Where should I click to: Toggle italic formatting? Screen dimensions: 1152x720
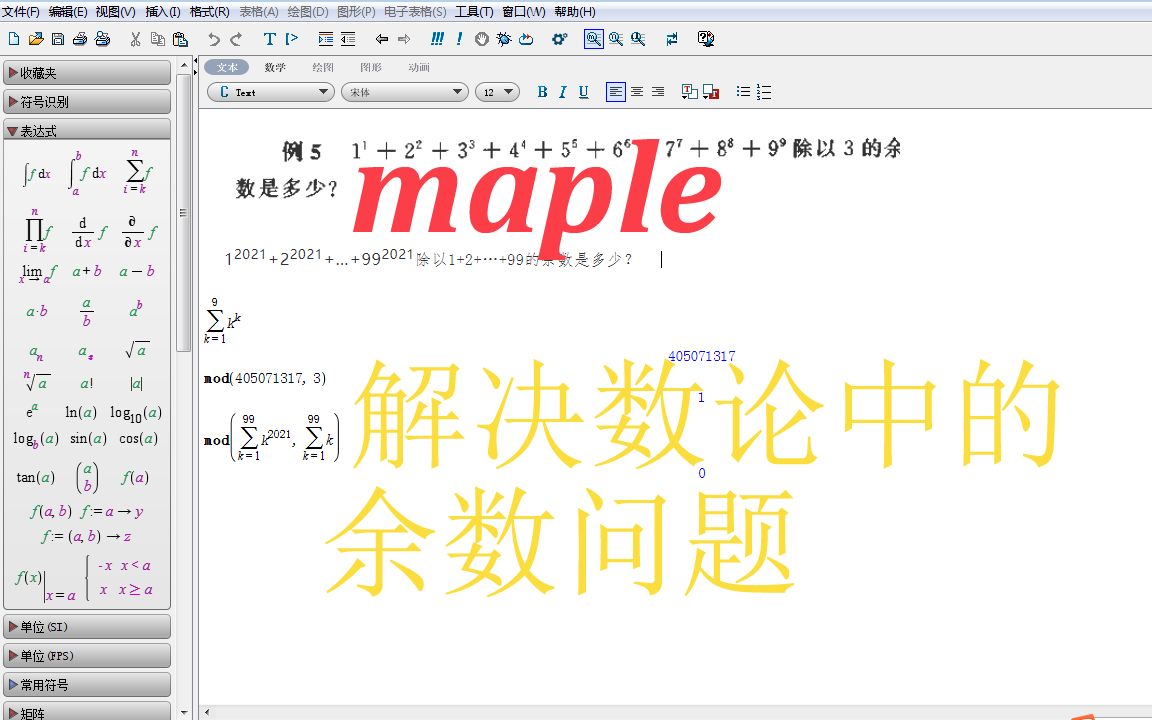pyautogui.click(x=562, y=91)
